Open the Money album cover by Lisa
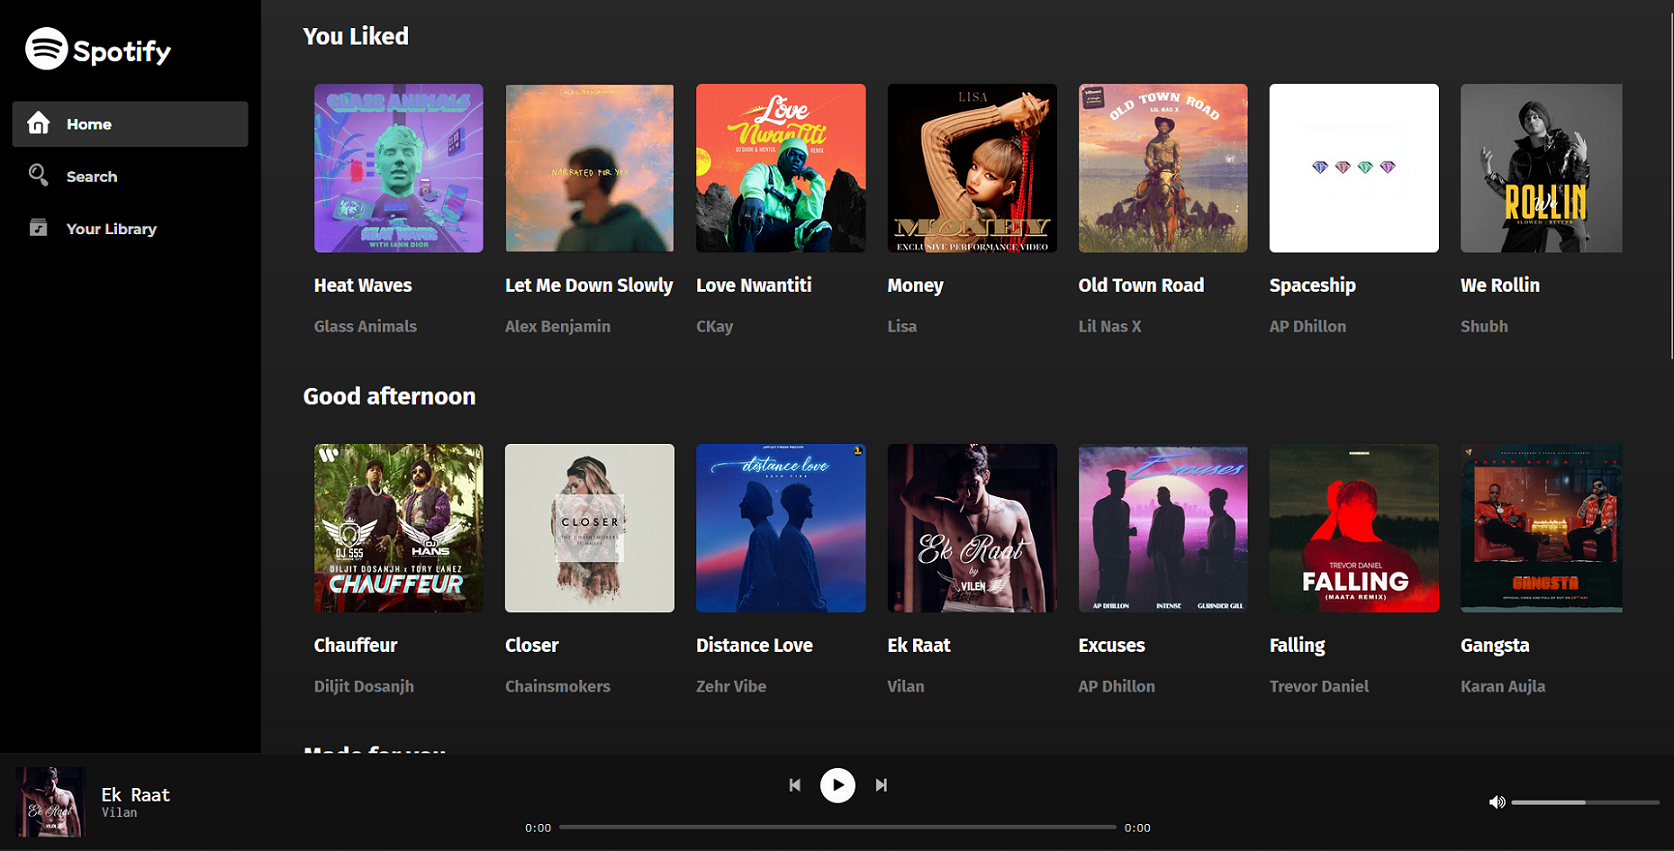 pyautogui.click(x=972, y=168)
